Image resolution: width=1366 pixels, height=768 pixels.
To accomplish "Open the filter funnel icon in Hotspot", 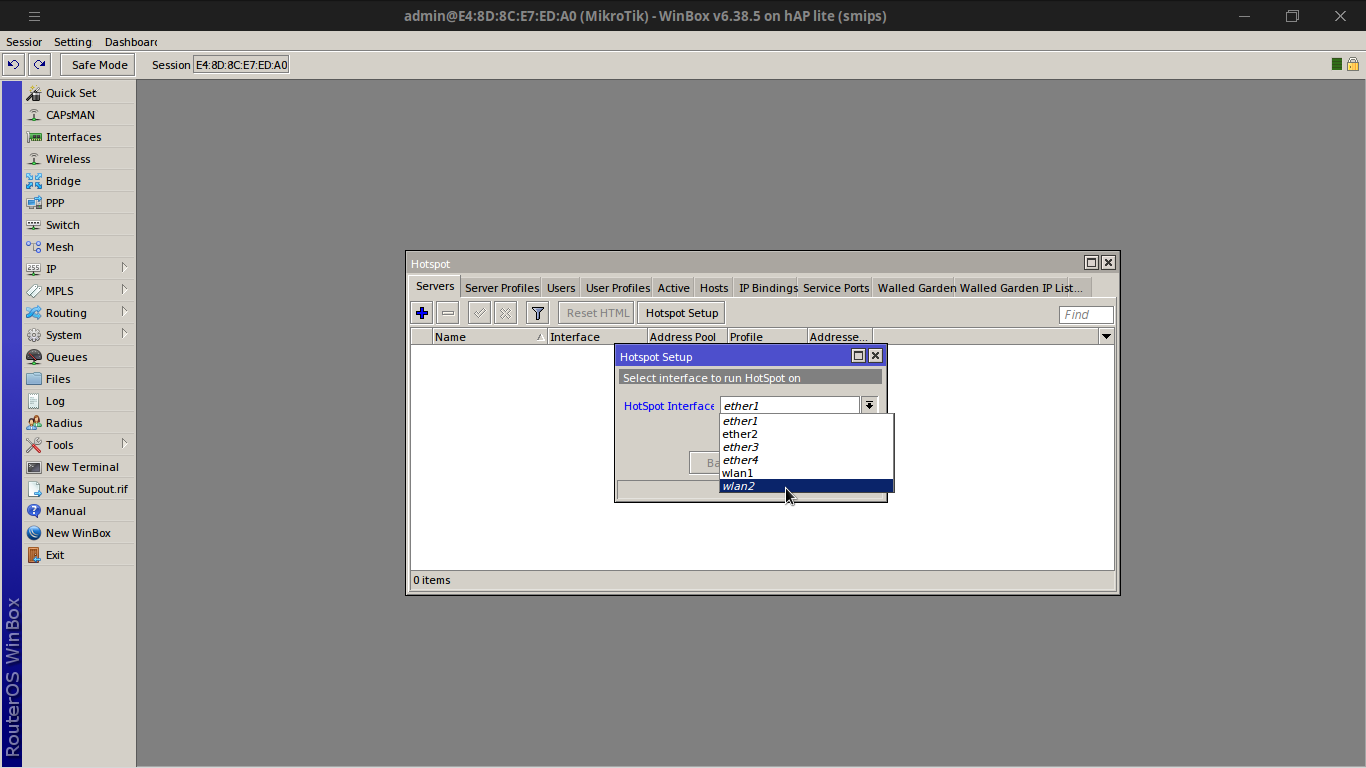I will tap(538, 313).
